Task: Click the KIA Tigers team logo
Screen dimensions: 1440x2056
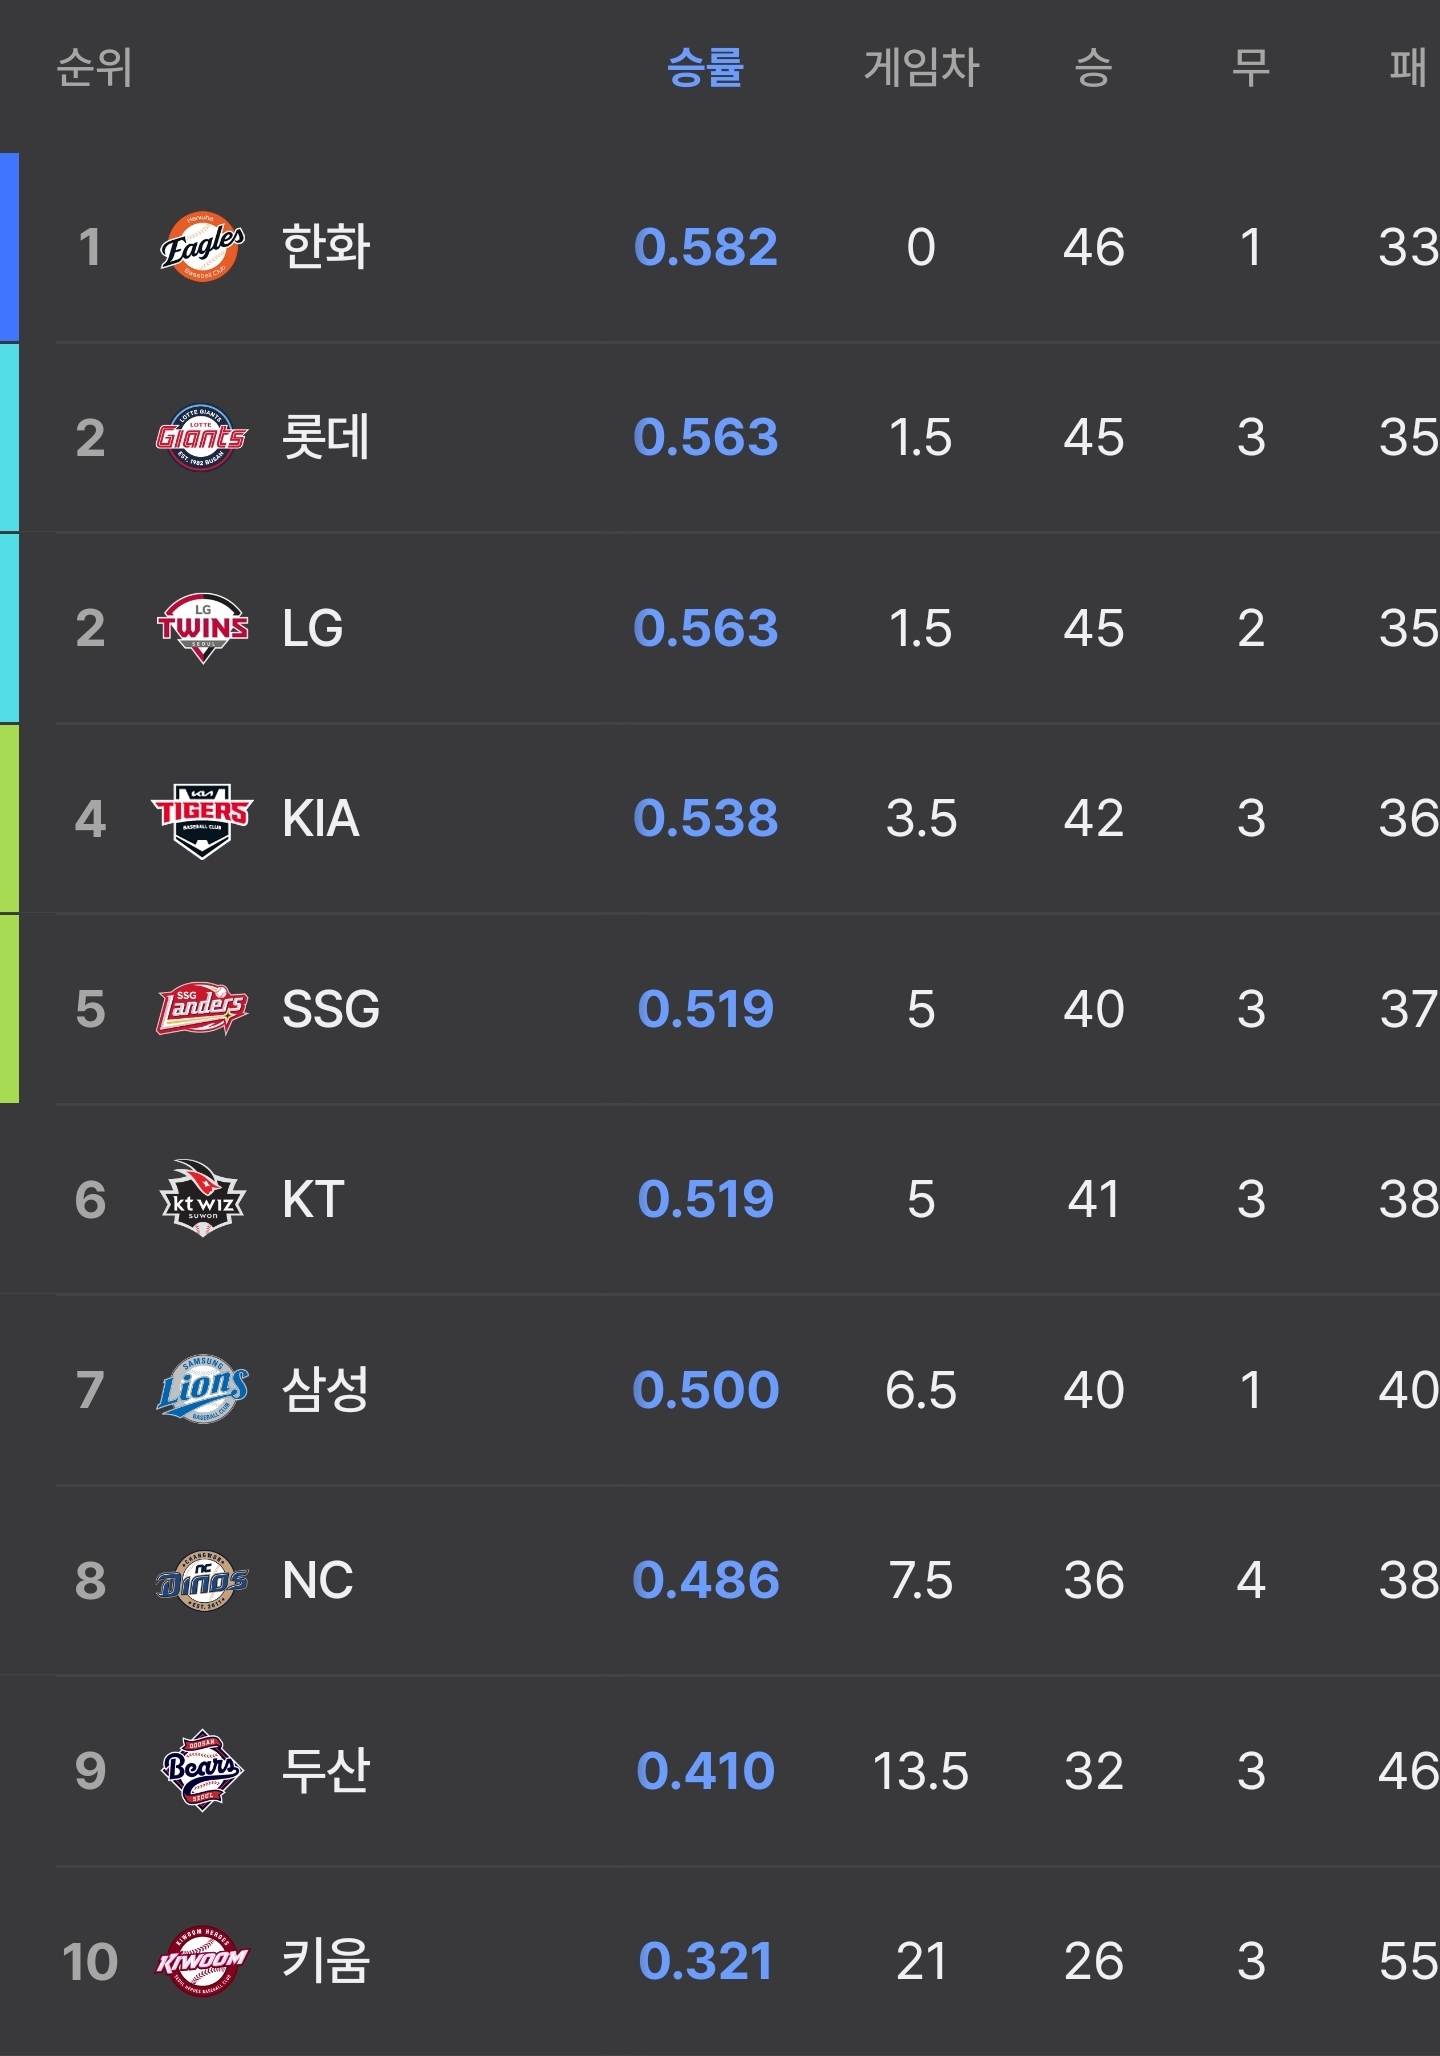Action: (x=202, y=819)
